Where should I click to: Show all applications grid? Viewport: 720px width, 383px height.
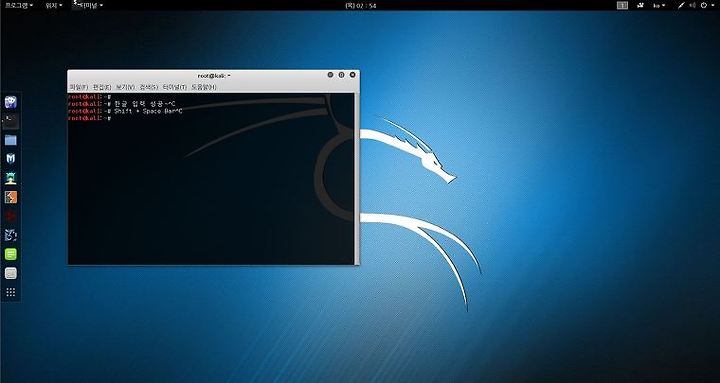tap(11, 292)
